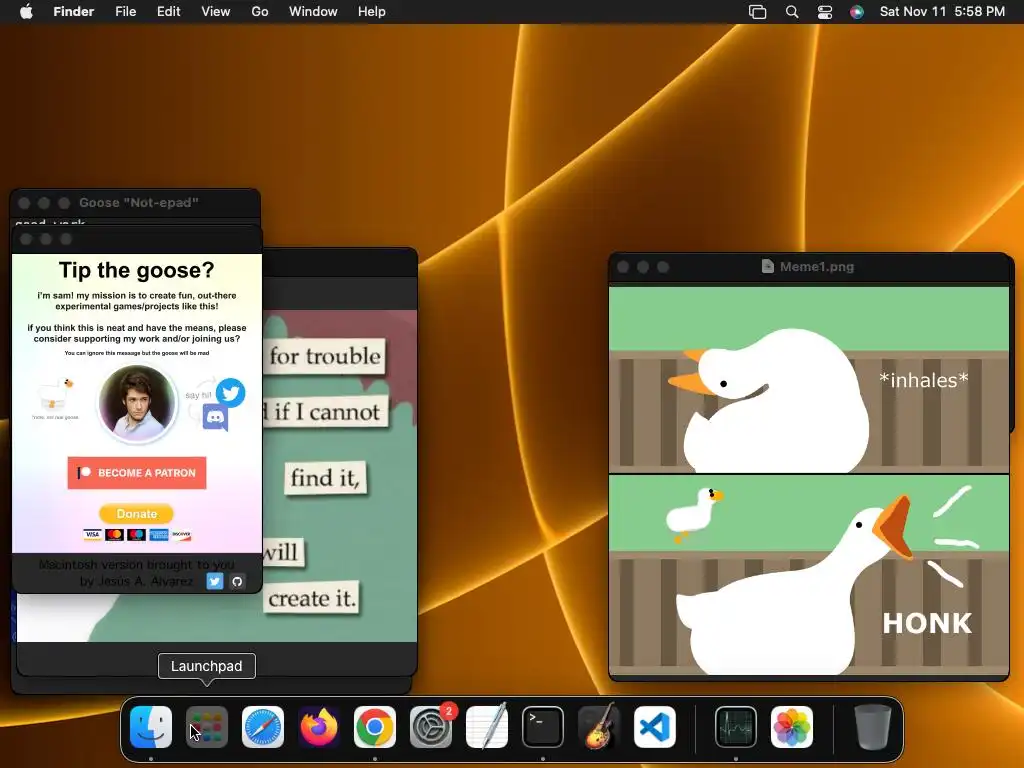Open the Apple menu
Image resolution: width=1024 pixels, height=768 pixels.
pyautogui.click(x=26, y=12)
